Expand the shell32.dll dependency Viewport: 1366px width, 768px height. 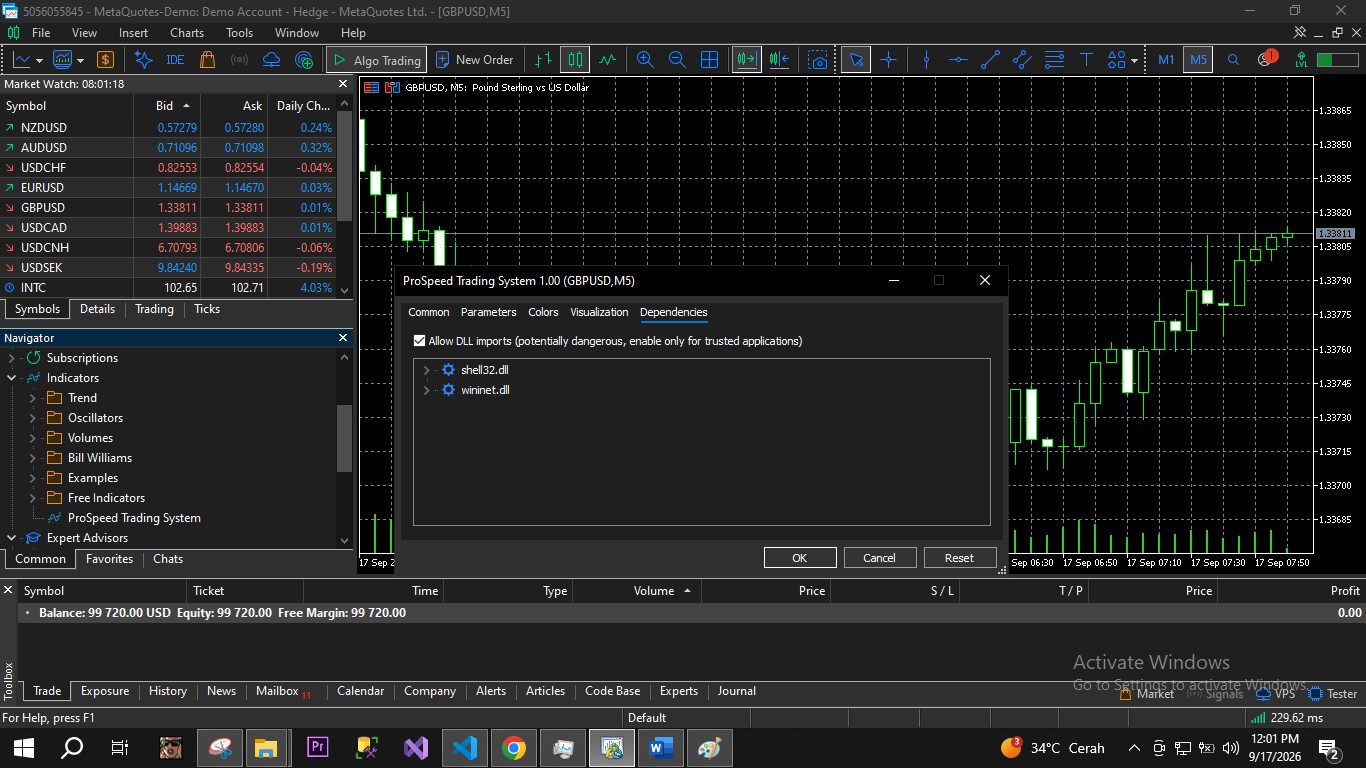pyautogui.click(x=427, y=370)
